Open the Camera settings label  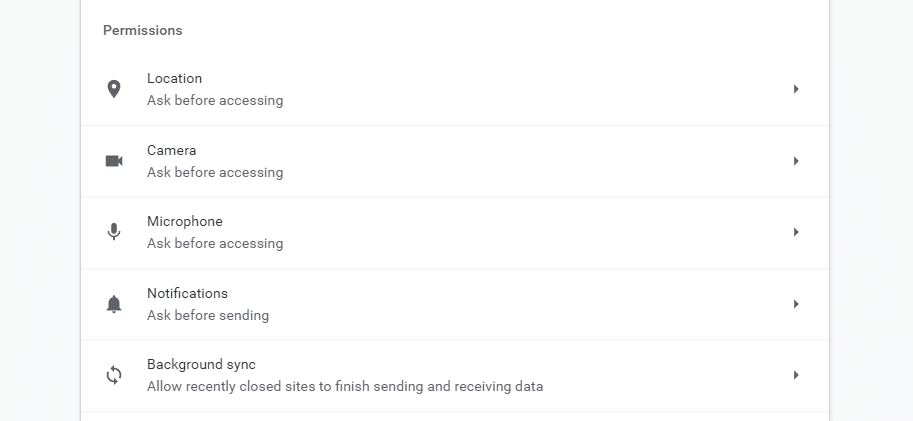pyautogui.click(x=172, y=150)
